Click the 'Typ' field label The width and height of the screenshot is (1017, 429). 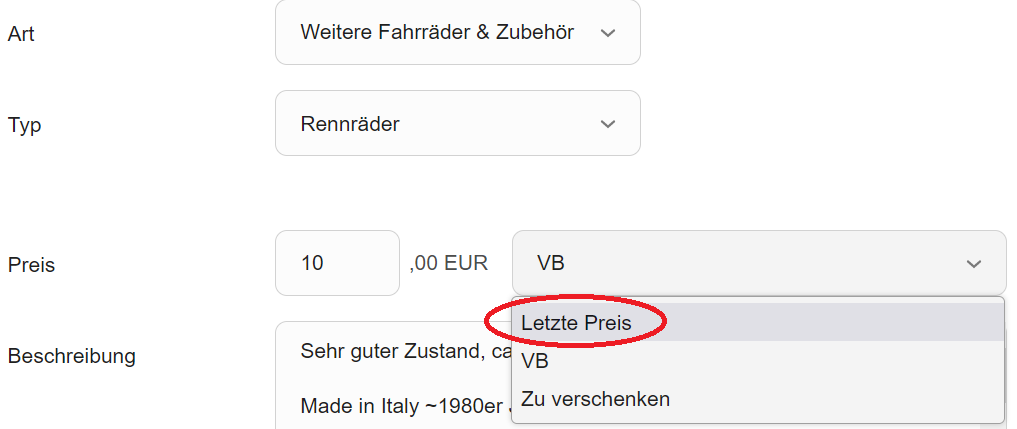(x=24, y=125)
